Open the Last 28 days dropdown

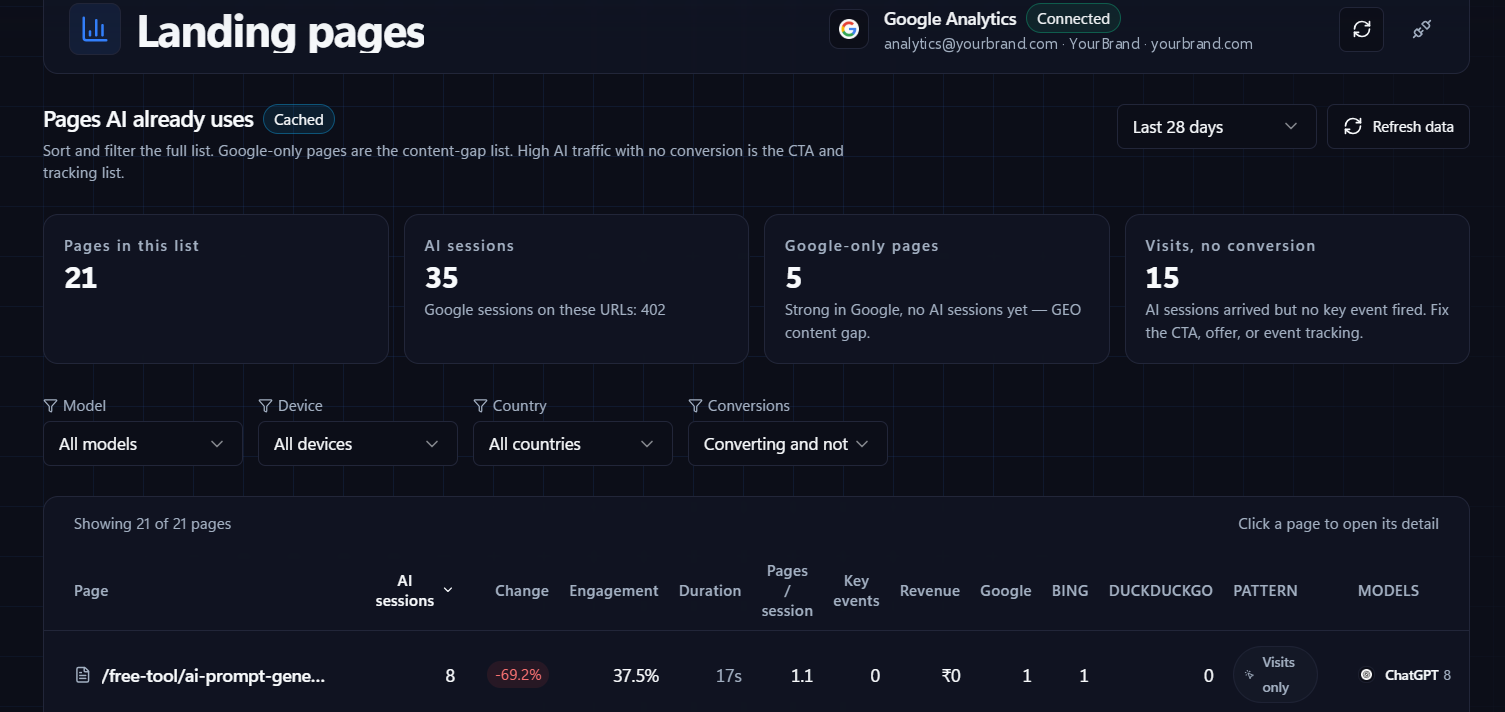1216,127
